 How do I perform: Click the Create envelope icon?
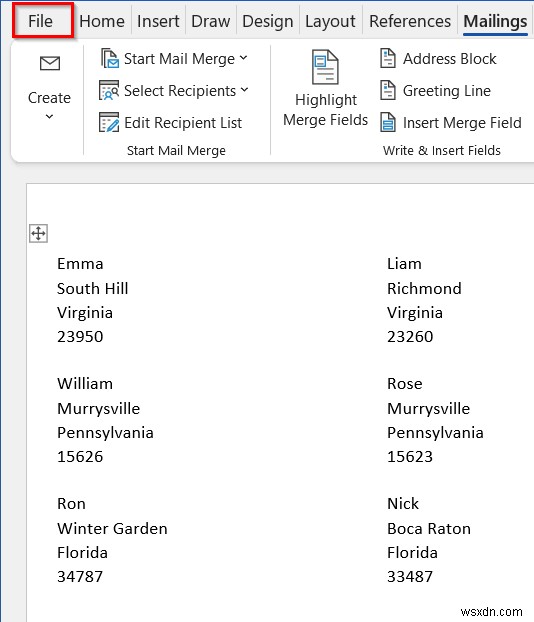pos(50,63)
